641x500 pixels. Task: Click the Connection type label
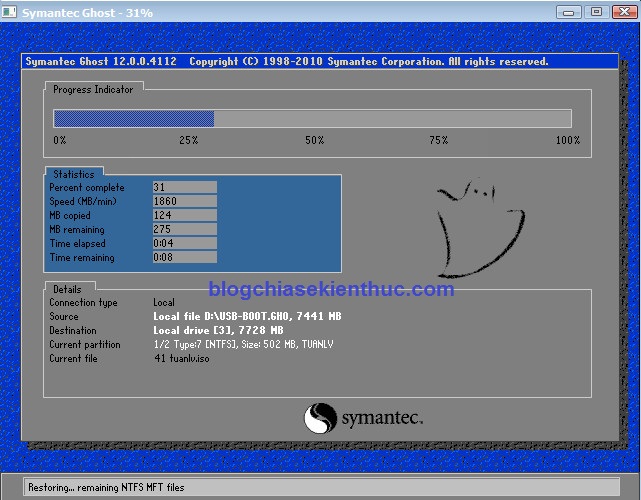83,303
